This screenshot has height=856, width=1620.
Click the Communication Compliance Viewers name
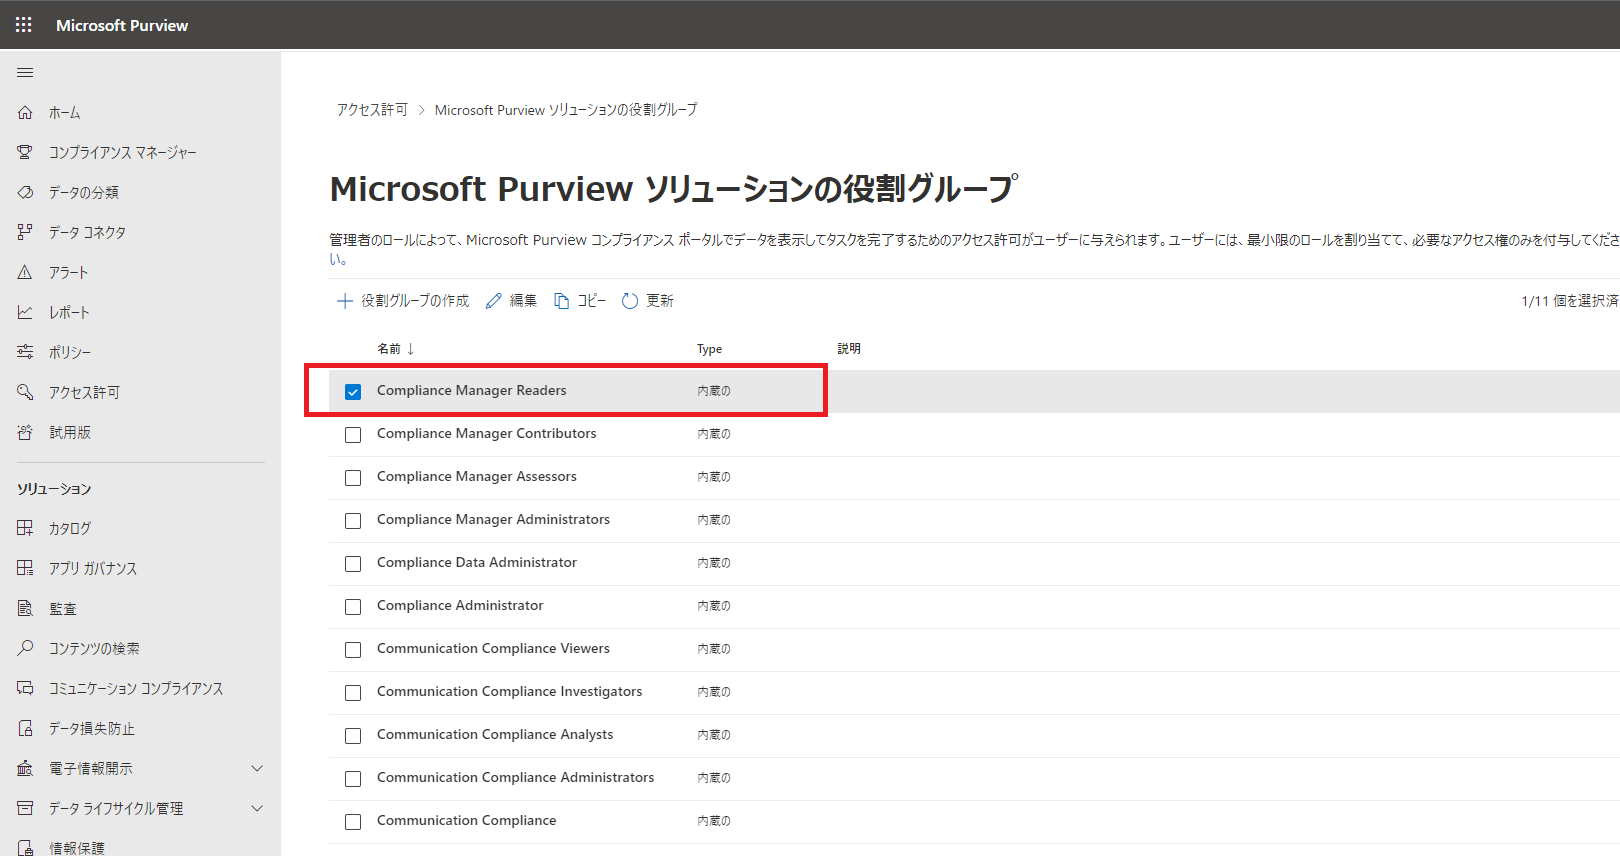tap(493, 649)
